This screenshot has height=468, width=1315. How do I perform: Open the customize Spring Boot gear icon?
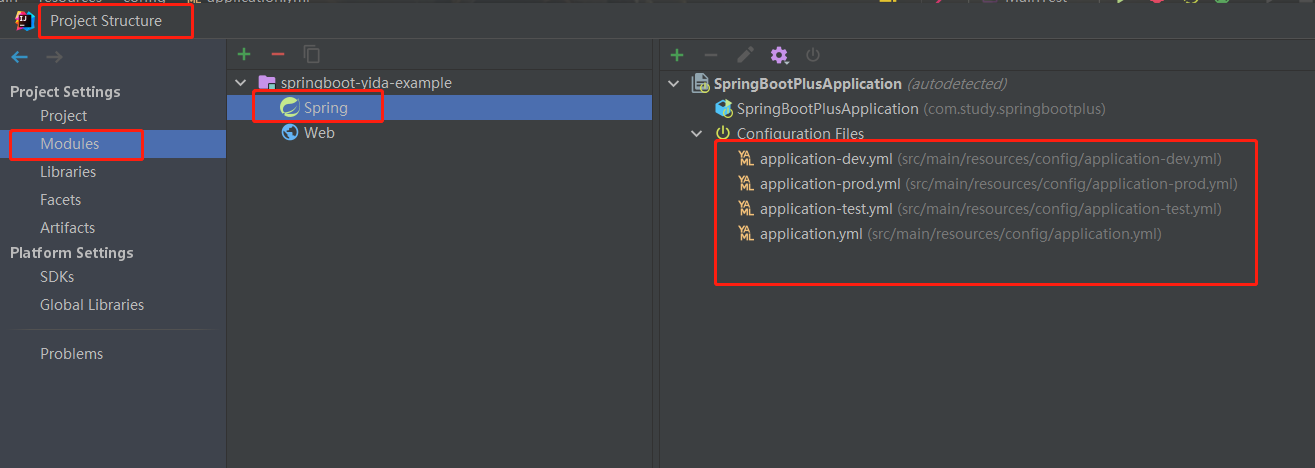click(x=779, y=55)
